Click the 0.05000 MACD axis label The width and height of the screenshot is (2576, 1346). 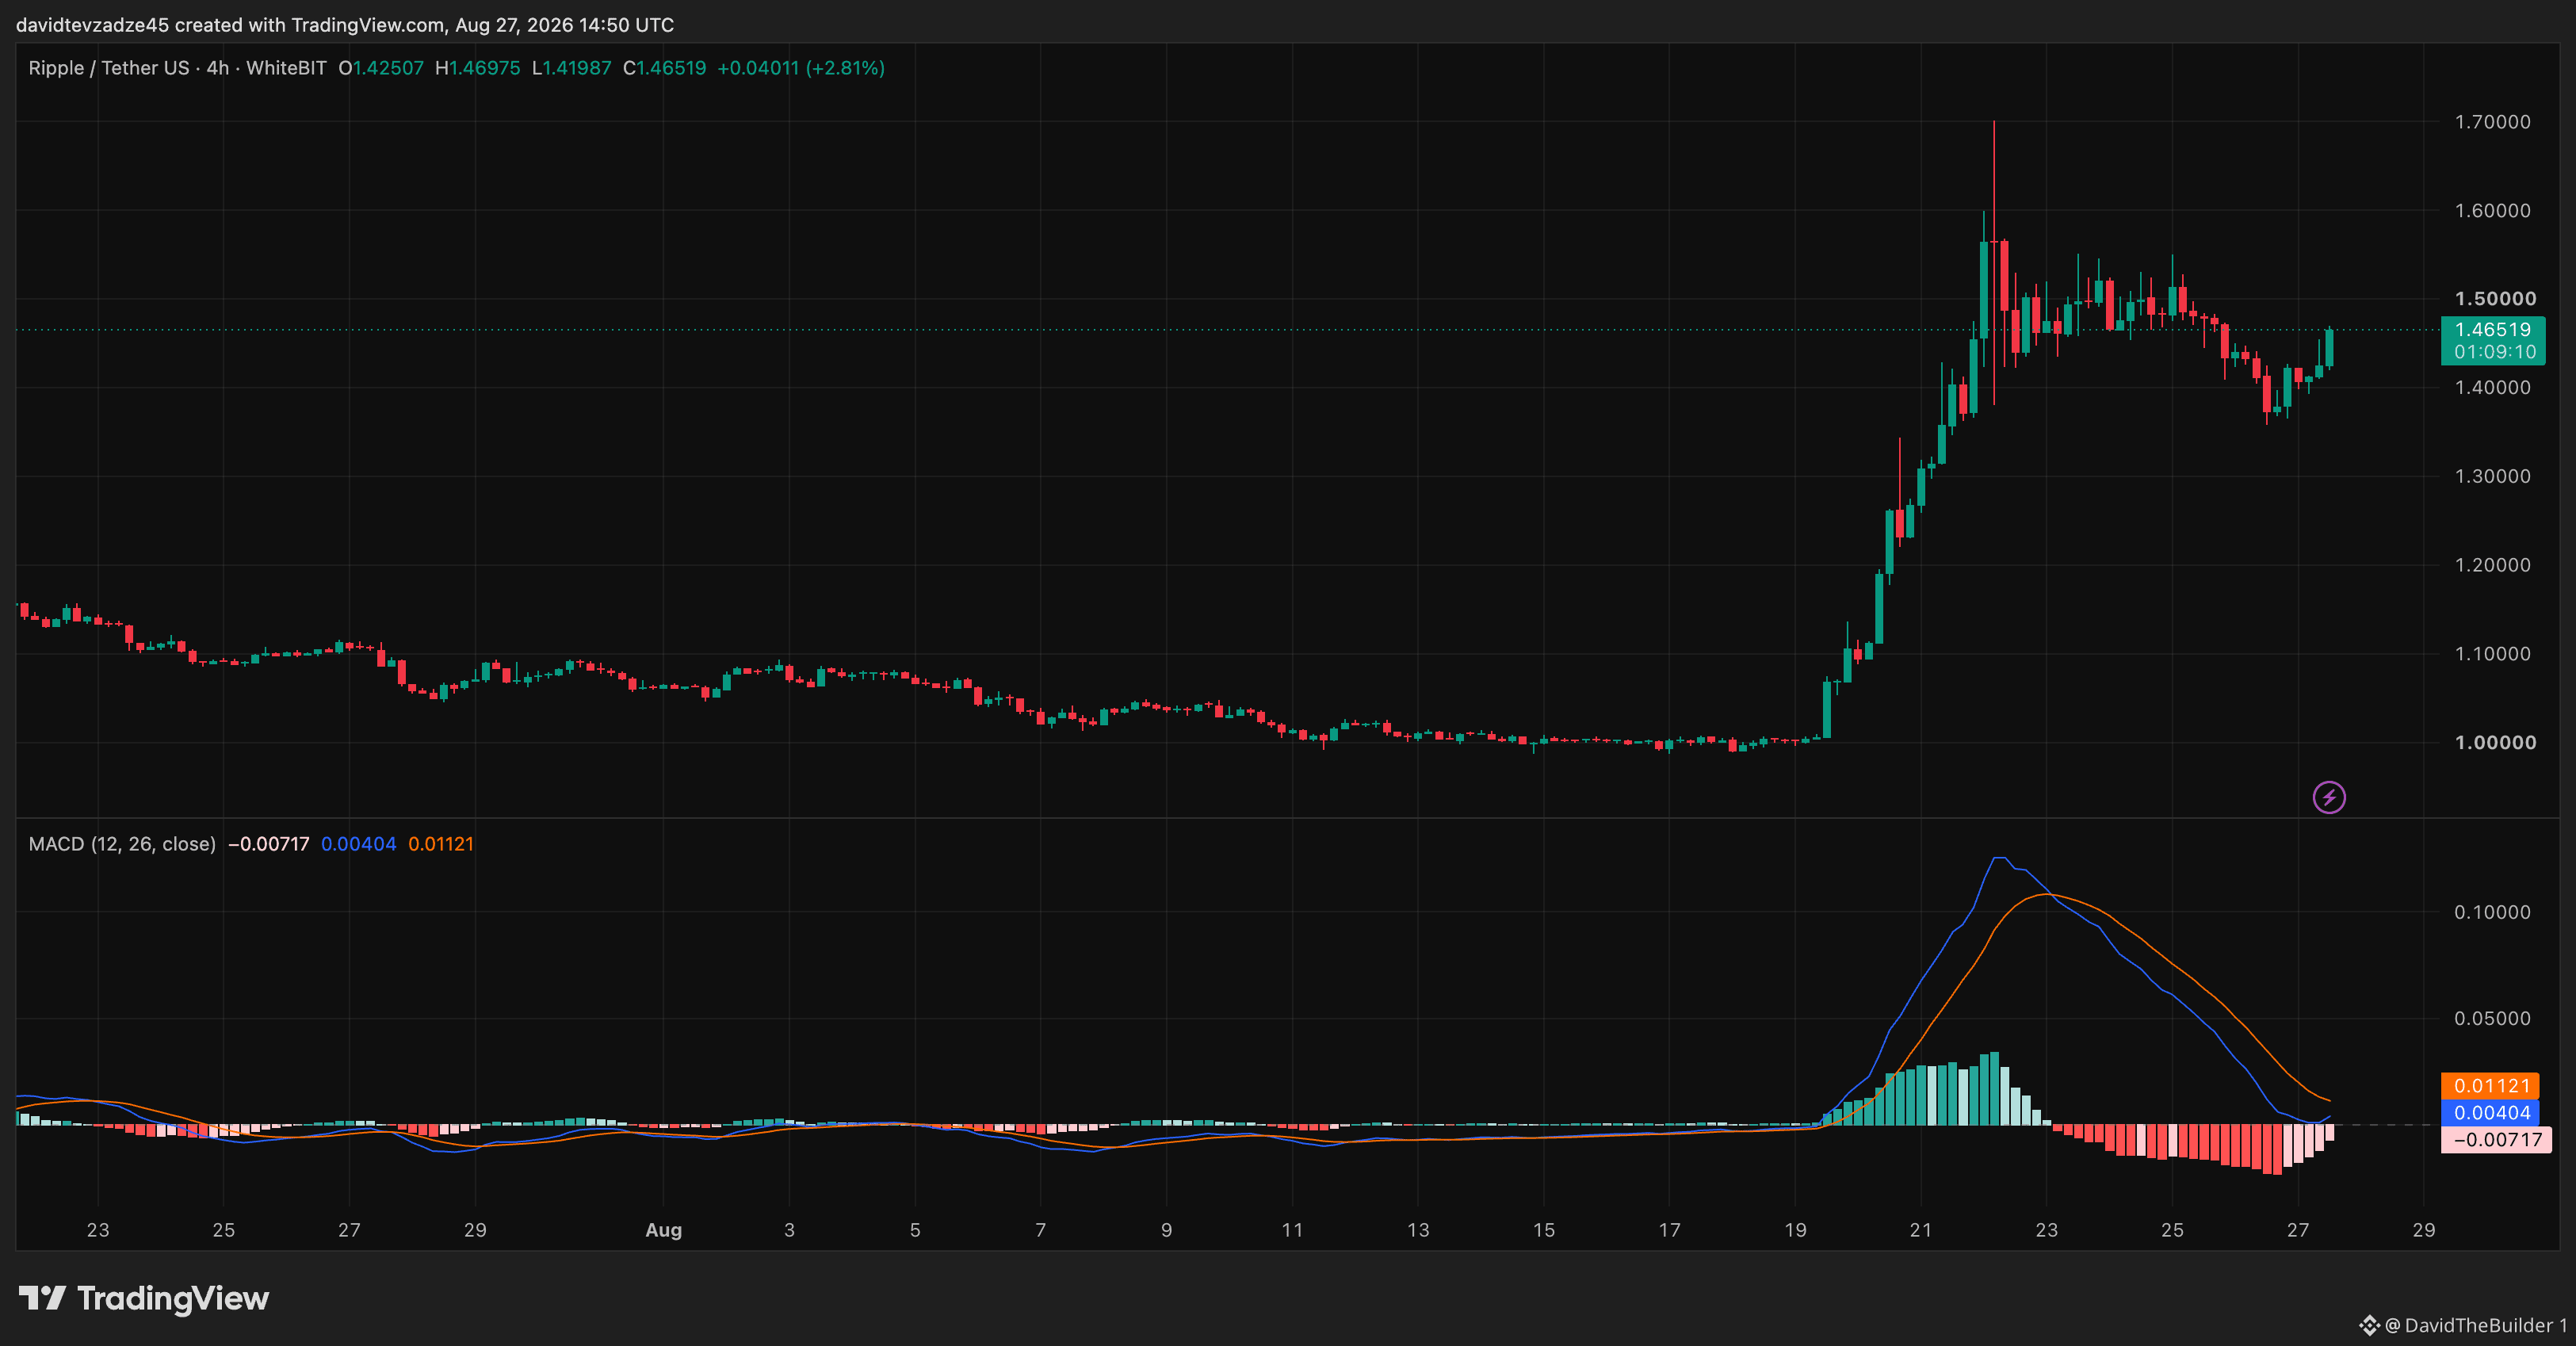(2492, 1018)
